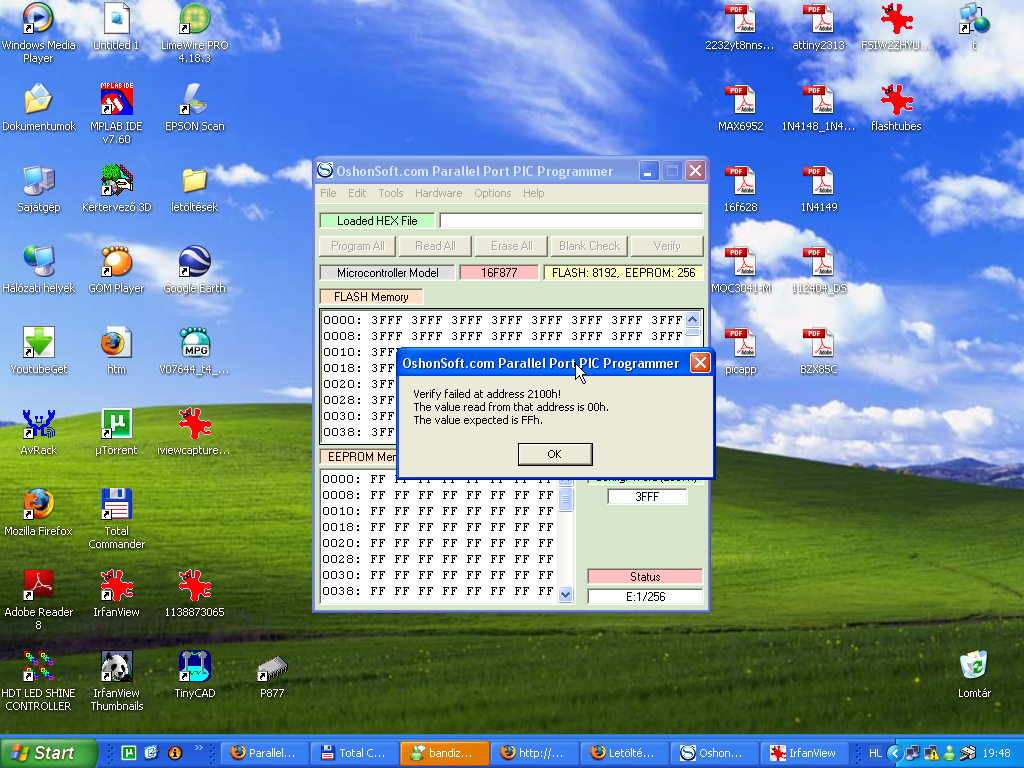Open the attiny2313 PDF file
The height and width of the screenshot is (768, 1024).
point(818,26)
